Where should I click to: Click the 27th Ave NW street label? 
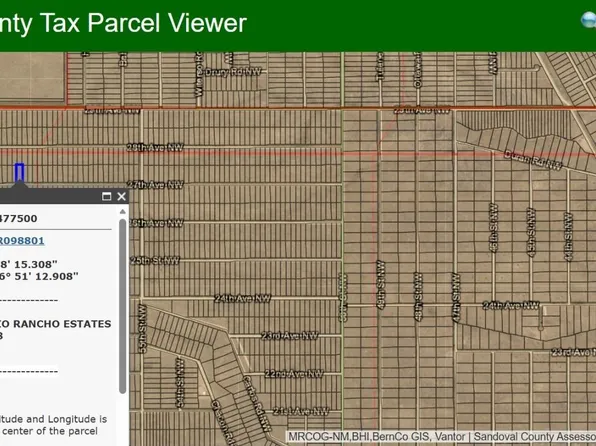point(155,184)
